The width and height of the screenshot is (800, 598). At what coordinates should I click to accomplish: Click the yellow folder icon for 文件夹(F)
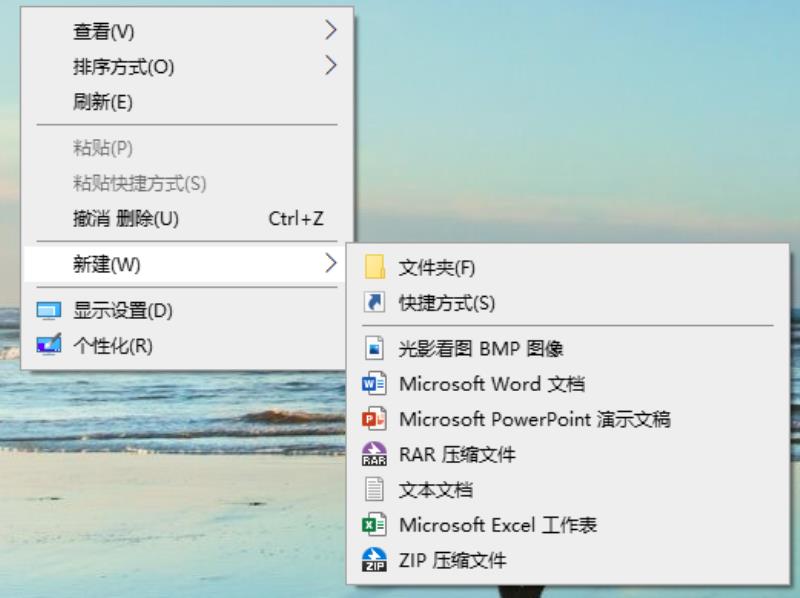point(374,267)
